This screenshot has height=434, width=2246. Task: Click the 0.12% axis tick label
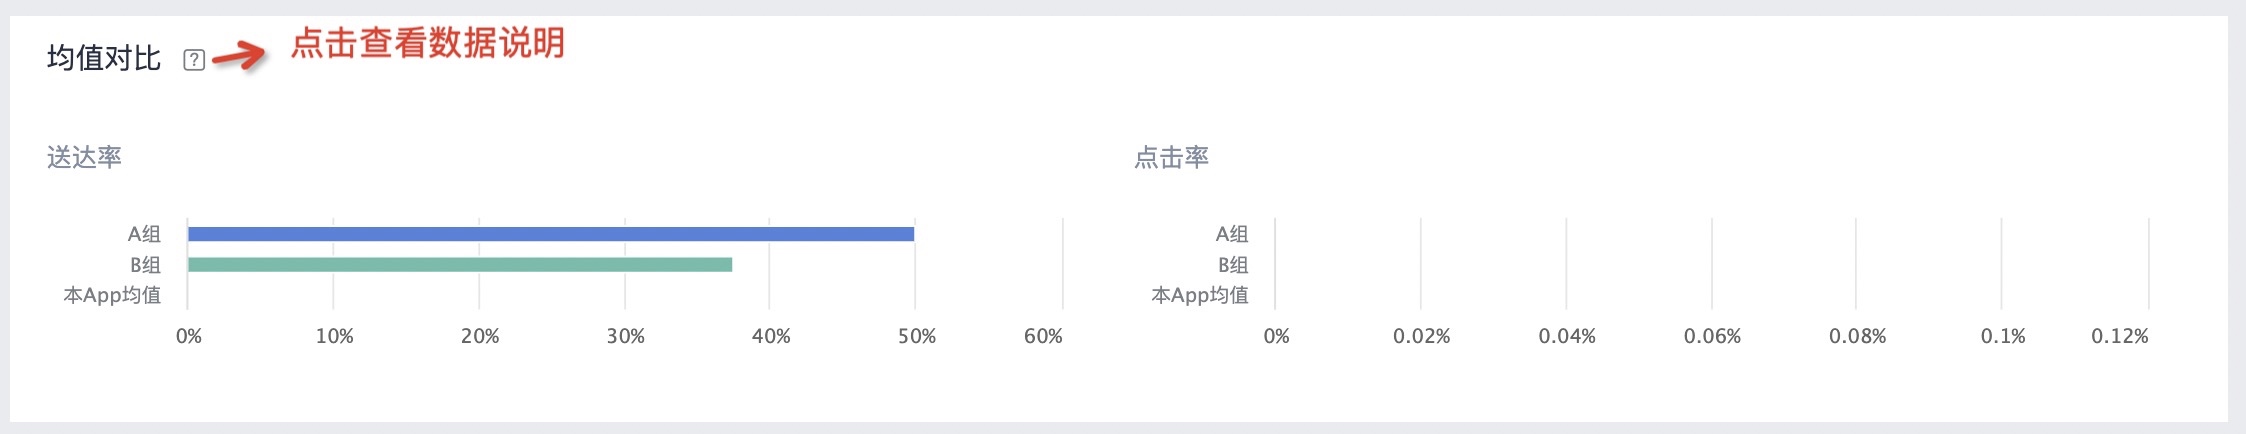(2120, 336)
